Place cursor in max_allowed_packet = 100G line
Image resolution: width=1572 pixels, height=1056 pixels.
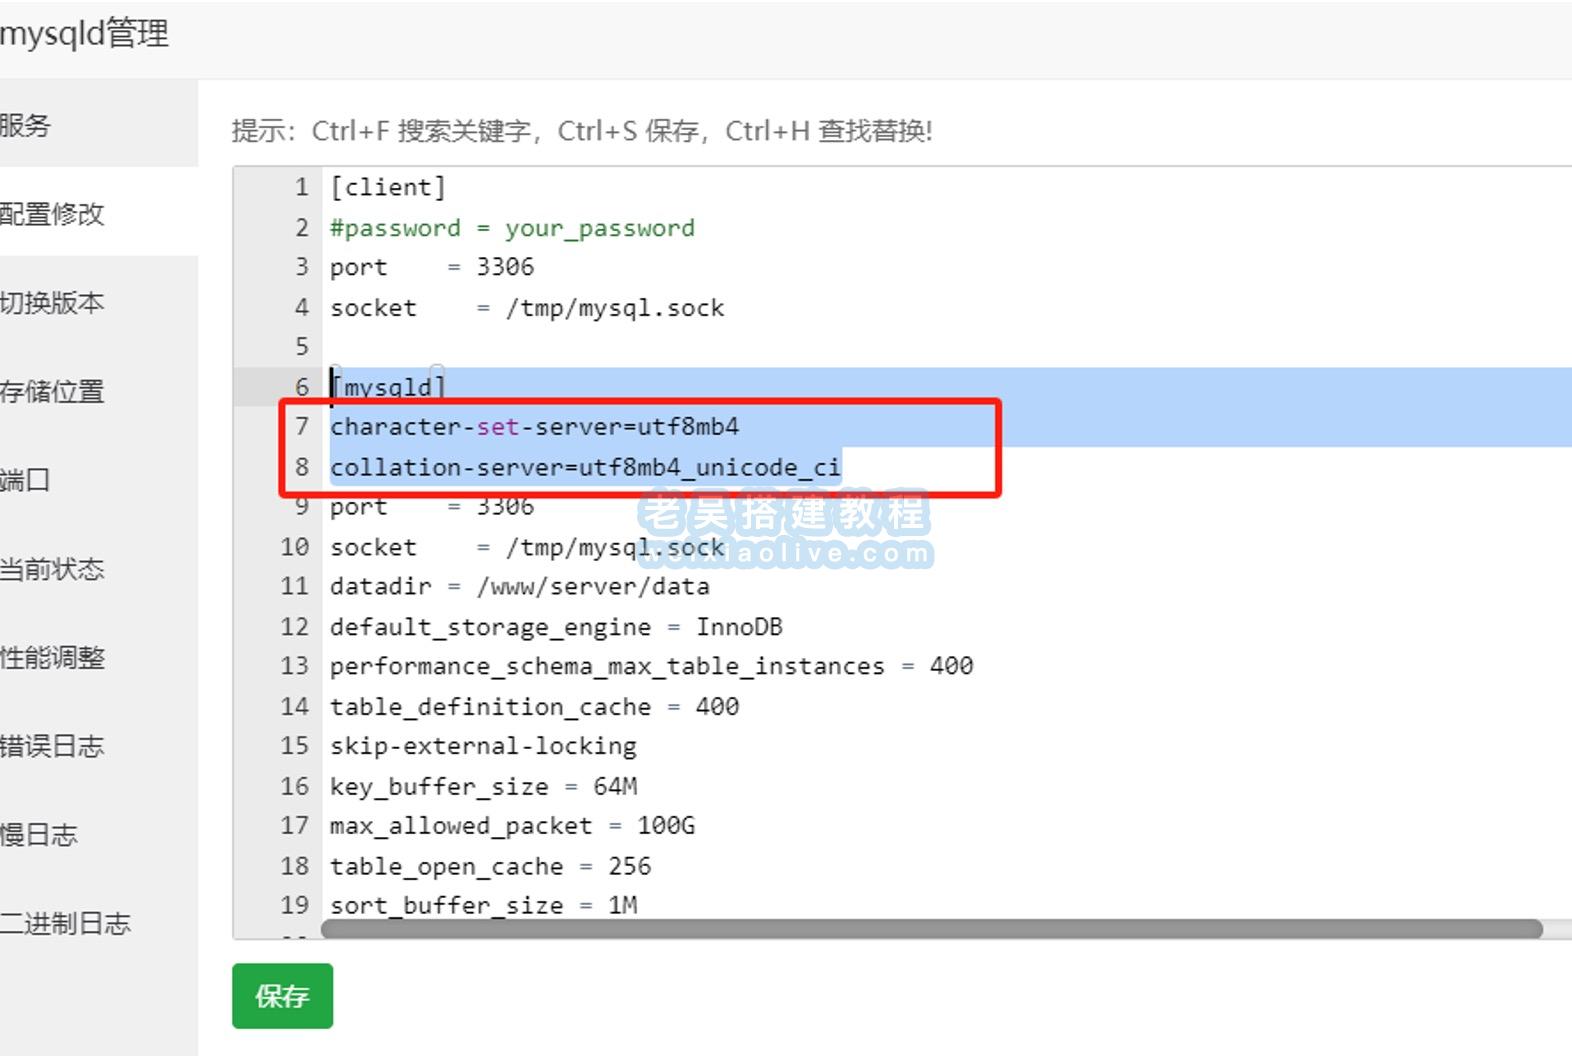[512, 826]
